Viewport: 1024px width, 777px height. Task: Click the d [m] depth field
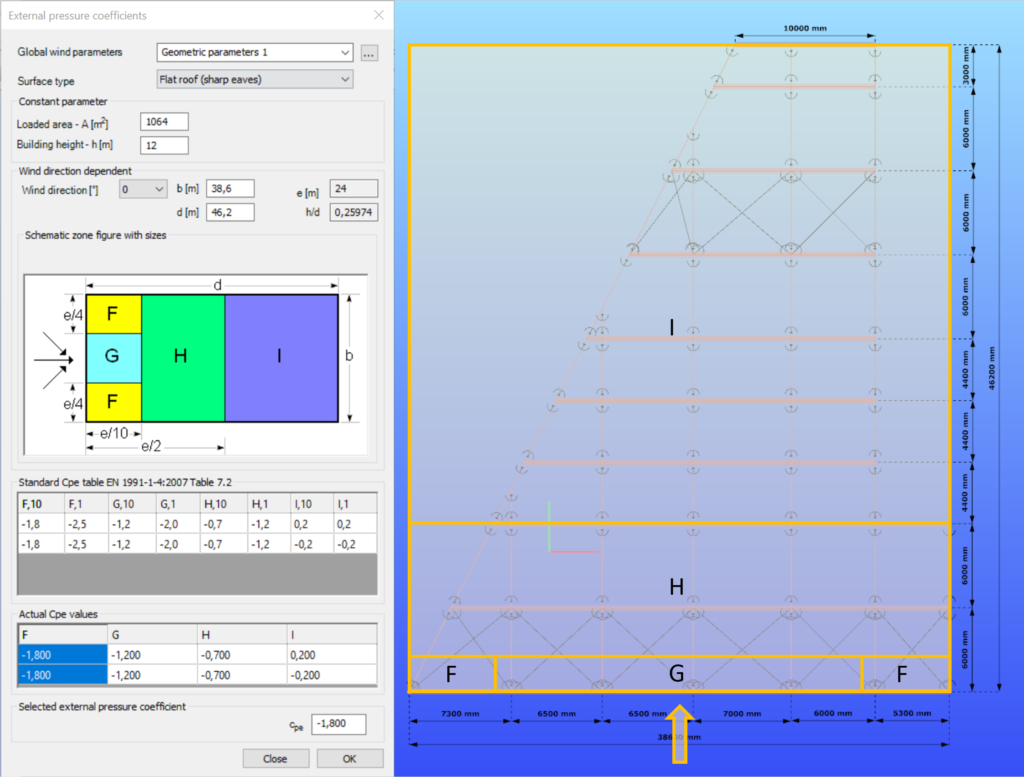point(230,212)
